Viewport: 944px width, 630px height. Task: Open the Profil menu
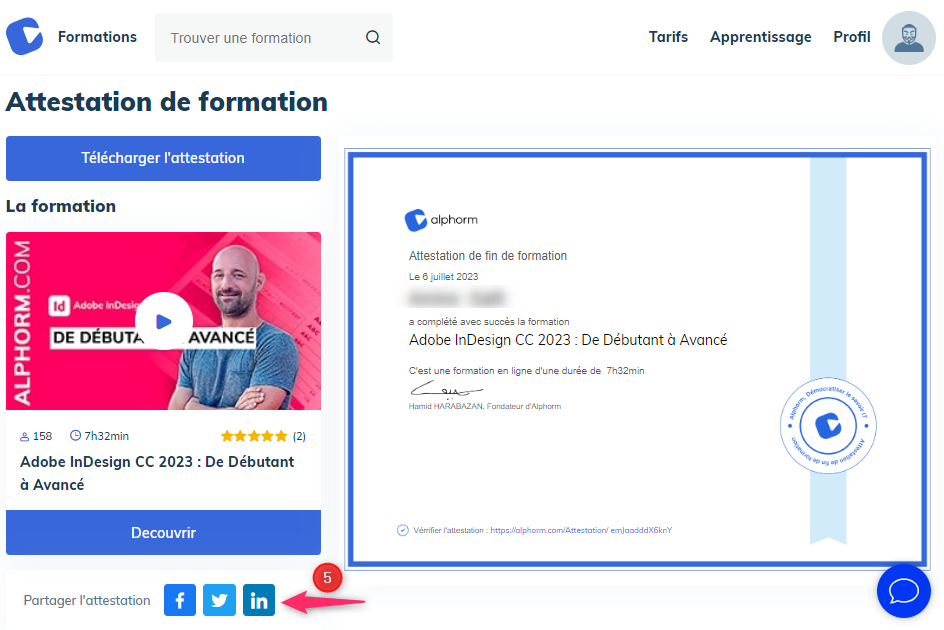(x=851, y=37)
